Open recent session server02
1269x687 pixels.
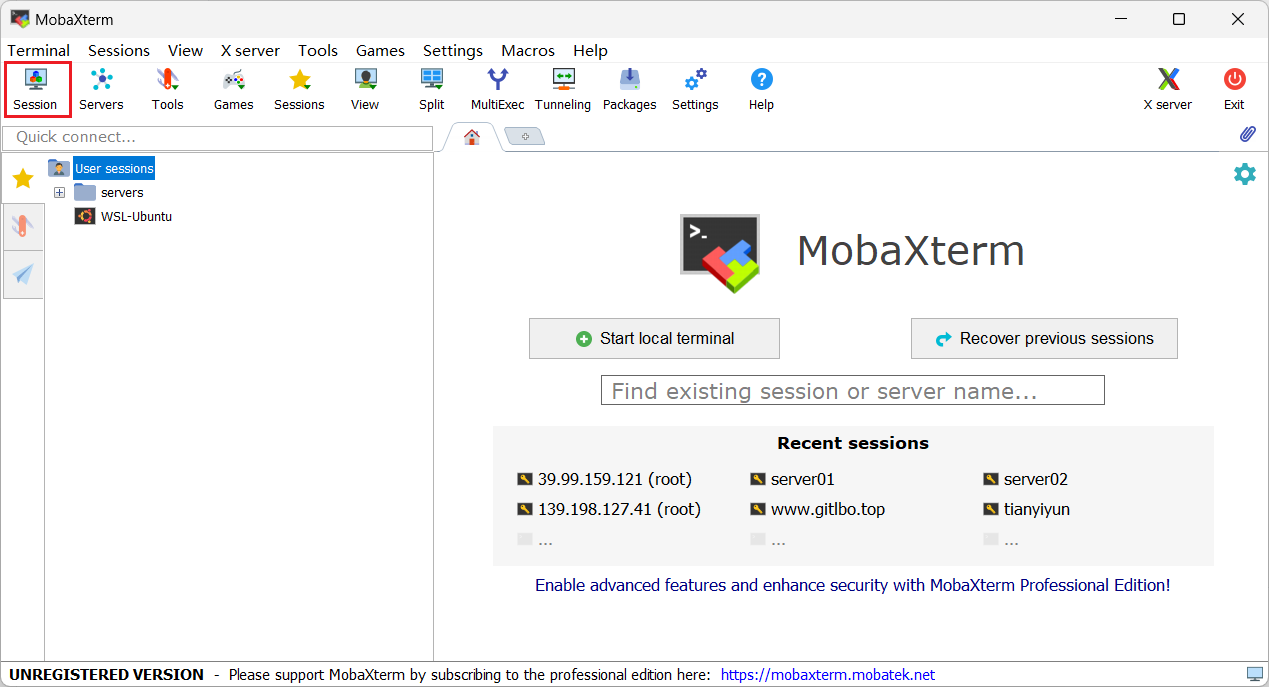pyautogui.click(x=1025, y=479)
